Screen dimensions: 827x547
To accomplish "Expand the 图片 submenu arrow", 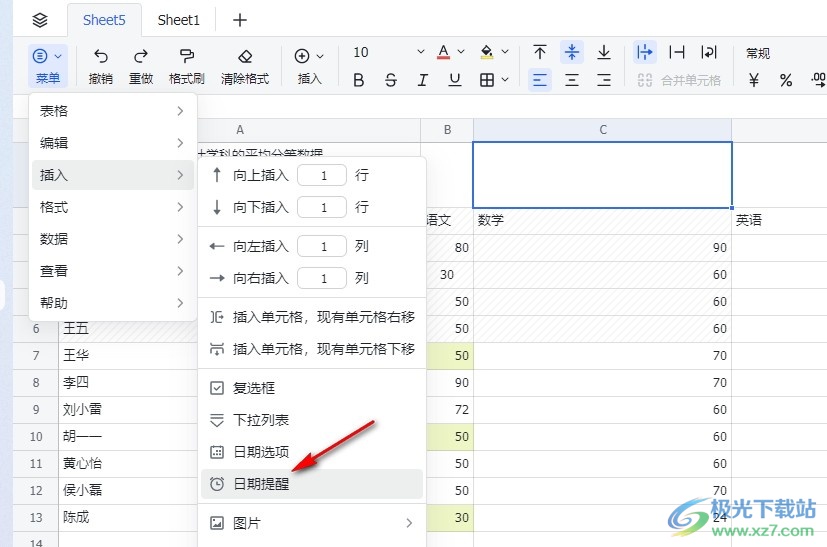I will pos(409,522).
